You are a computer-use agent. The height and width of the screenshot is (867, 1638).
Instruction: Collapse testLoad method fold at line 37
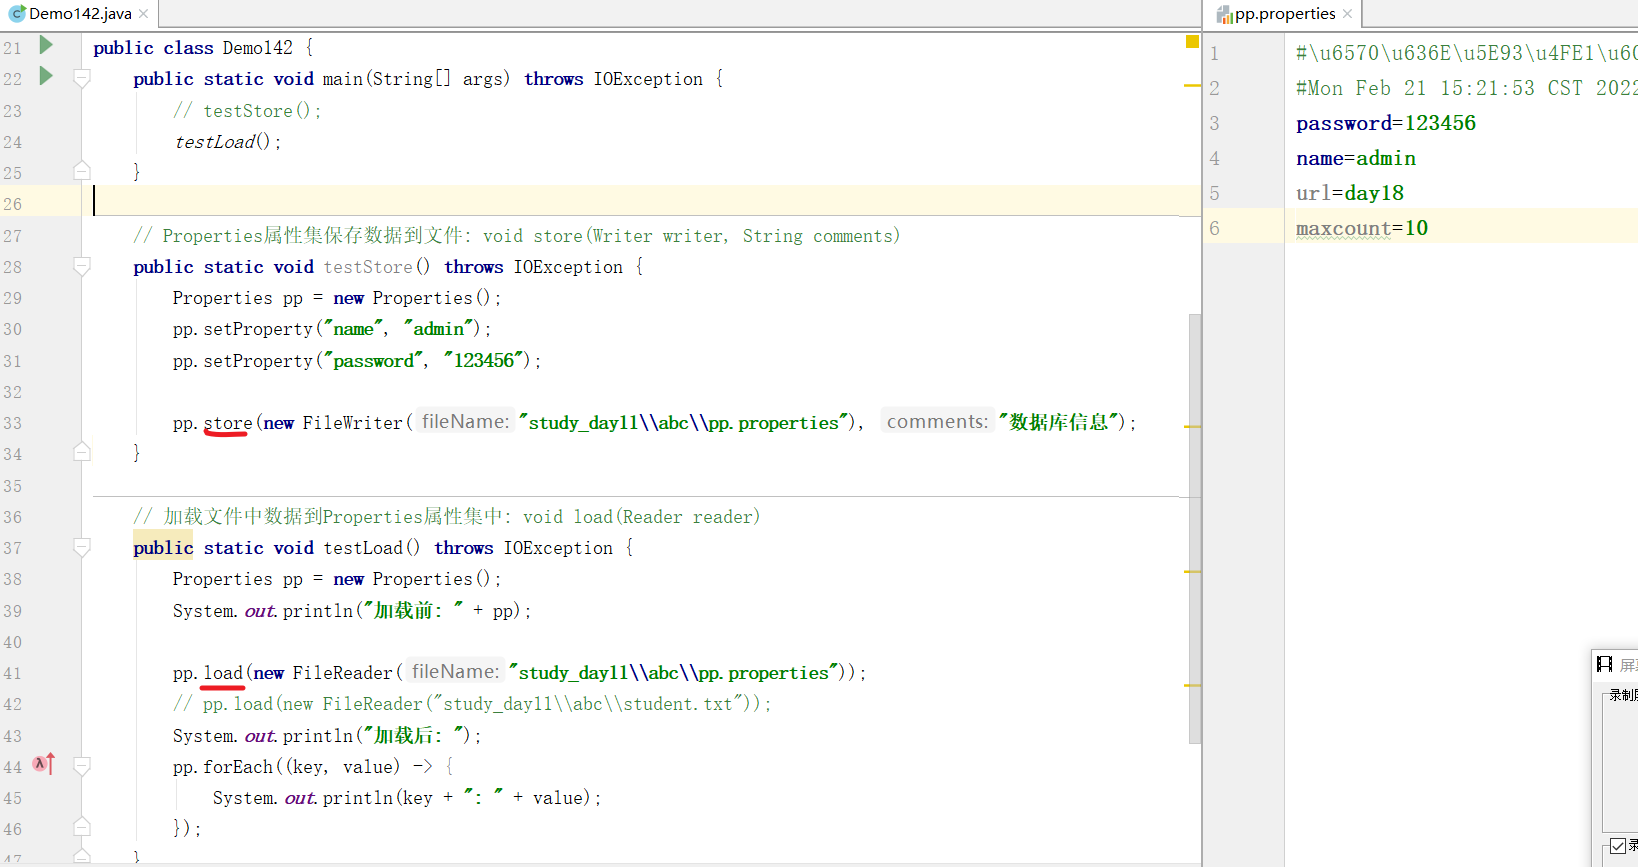coord(82,547)
